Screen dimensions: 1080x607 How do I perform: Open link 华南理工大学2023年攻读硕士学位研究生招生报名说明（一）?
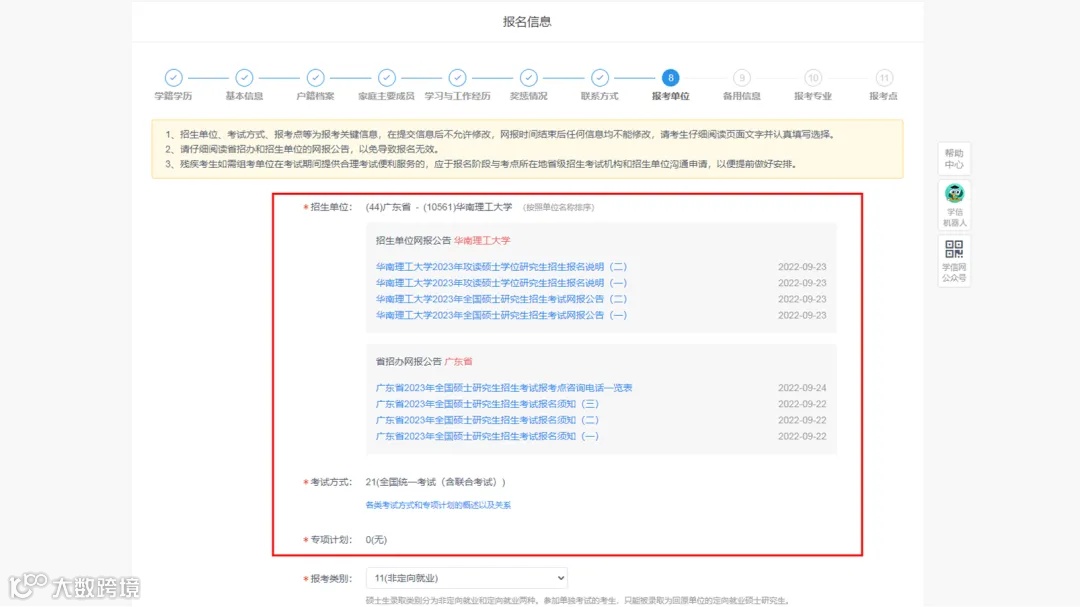pyautogui.click(x=501, y=283)
